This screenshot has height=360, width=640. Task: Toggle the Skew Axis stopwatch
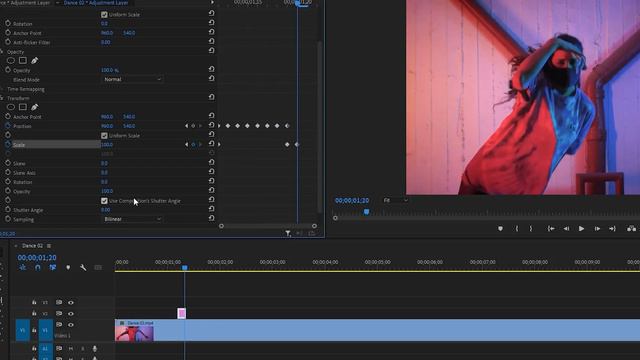(x=8, y=172)
